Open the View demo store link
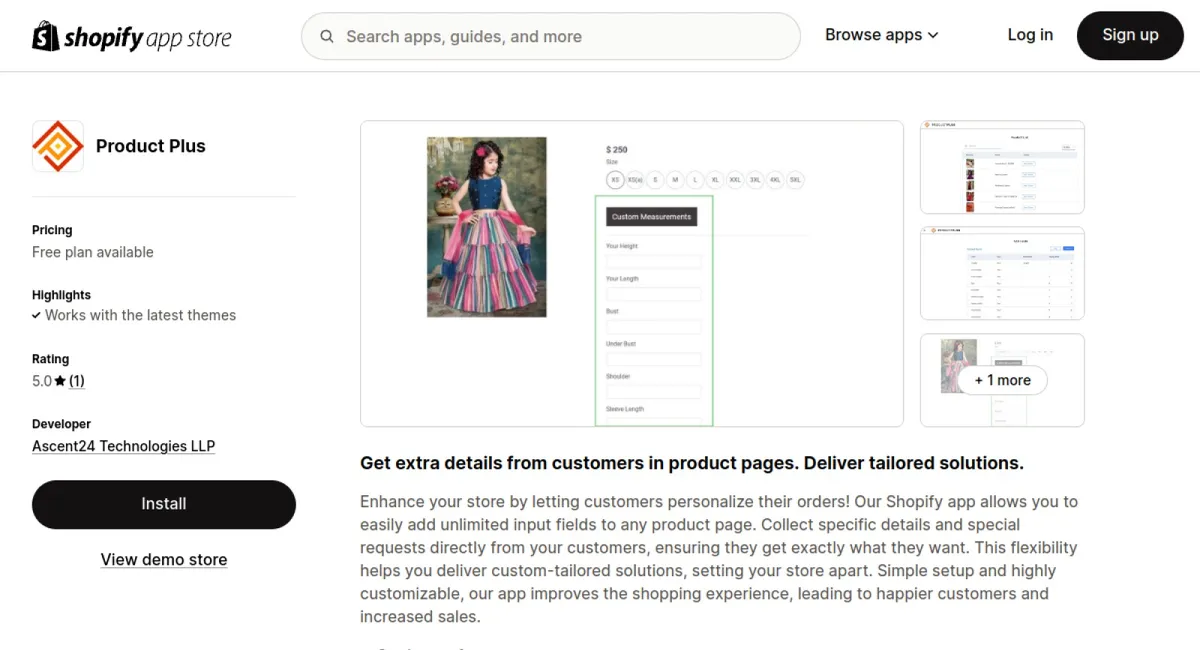Image resolution: width=1200 pixels, height=650 pixels. tap(164, 560)
